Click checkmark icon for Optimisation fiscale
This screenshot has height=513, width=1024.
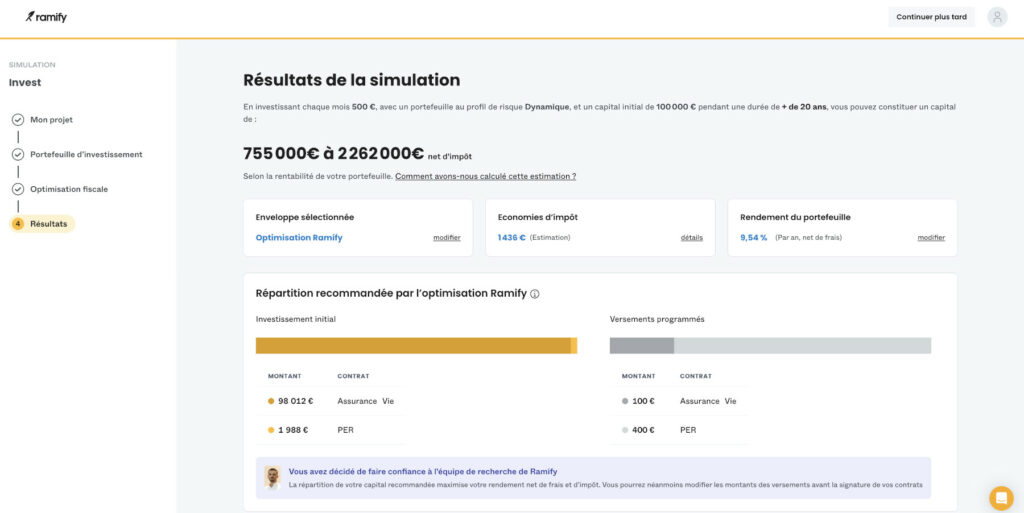[18, 189]
